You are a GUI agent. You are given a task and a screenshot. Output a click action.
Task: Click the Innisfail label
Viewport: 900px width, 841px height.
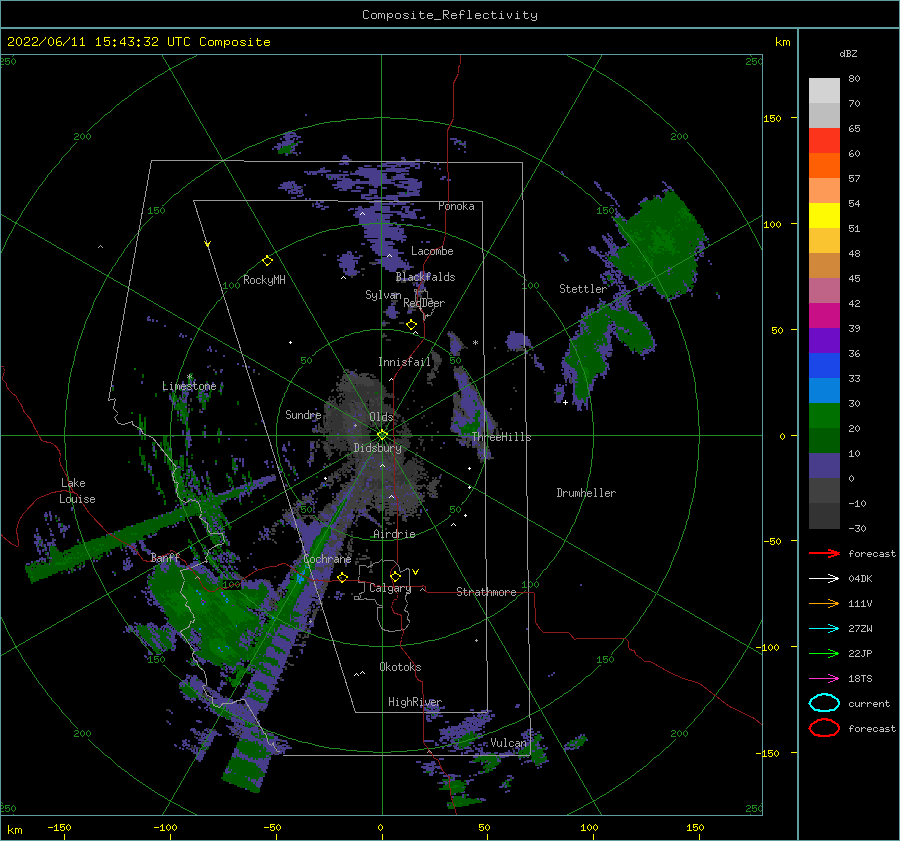point(404,362)
